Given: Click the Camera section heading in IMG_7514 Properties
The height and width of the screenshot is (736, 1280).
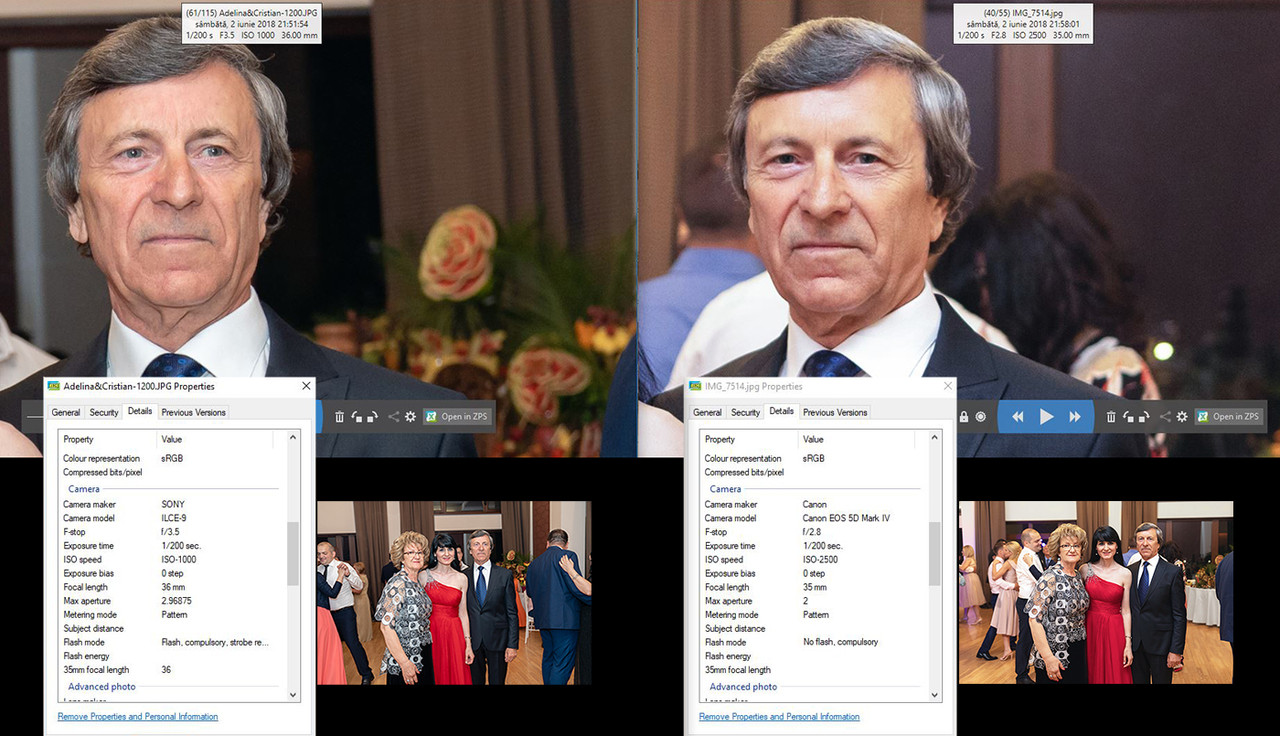Looking at the screenshot, I should [x=725, y=489].
